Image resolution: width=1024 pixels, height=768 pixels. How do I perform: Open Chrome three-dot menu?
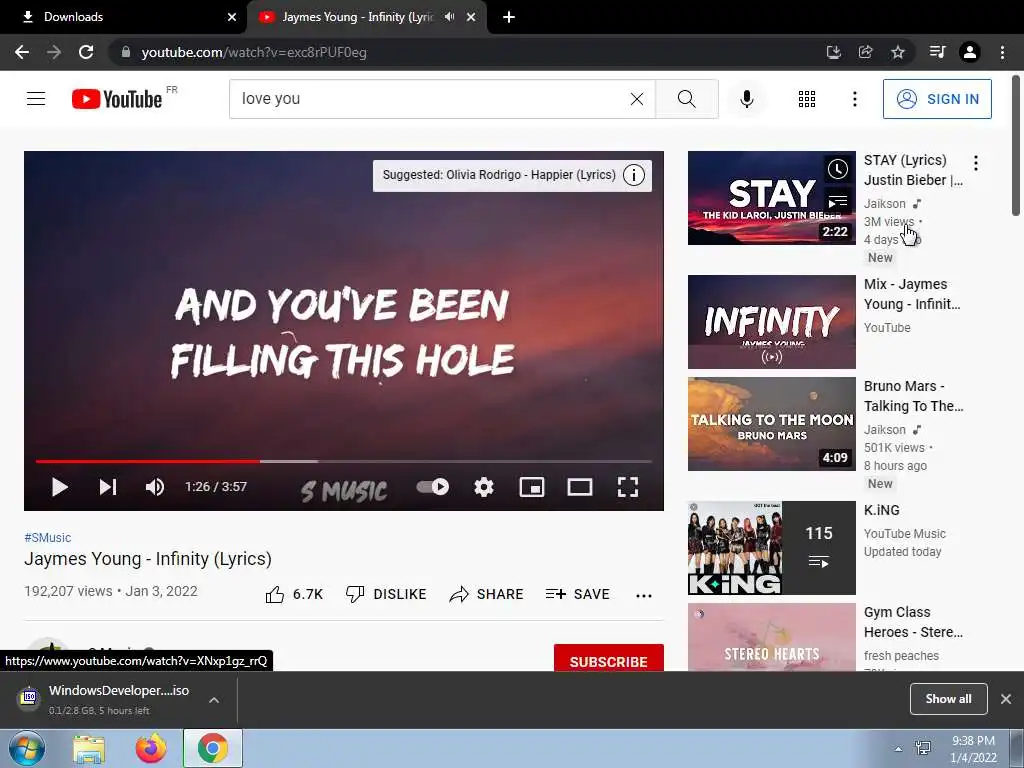click(x=1002, y=52)
